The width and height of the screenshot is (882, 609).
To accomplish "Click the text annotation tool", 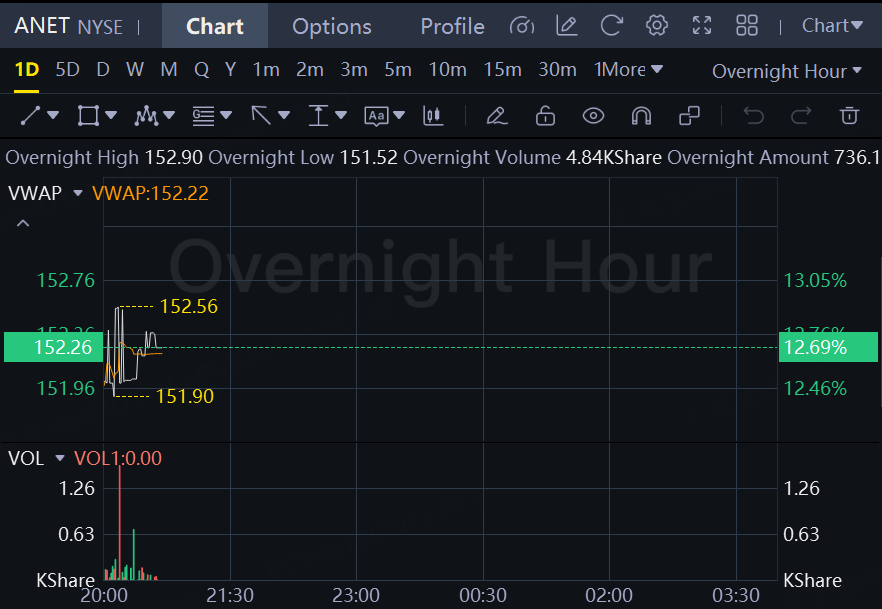I will tap(376, 116).
